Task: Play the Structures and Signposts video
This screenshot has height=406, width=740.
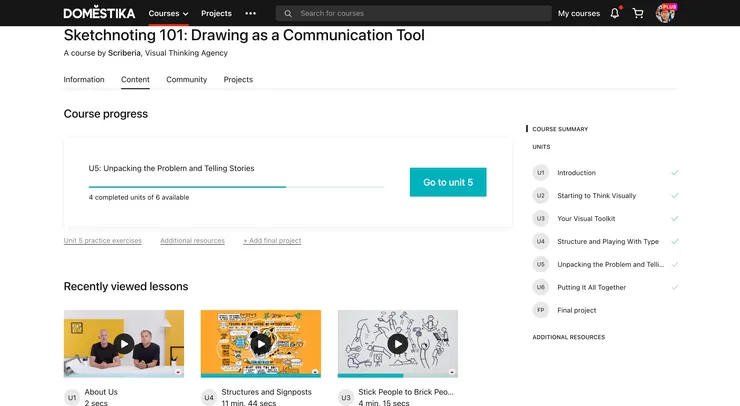Action: tap(260, 344)
